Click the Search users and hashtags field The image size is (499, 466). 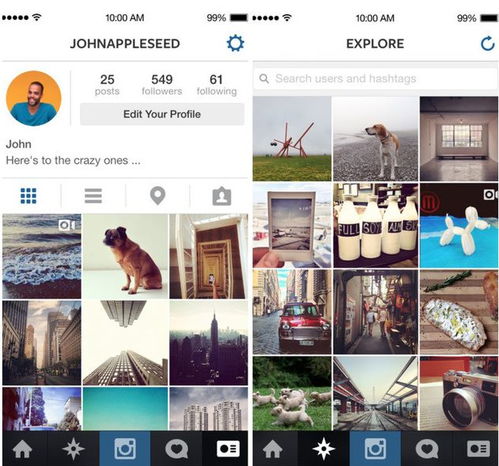[376, 79]
